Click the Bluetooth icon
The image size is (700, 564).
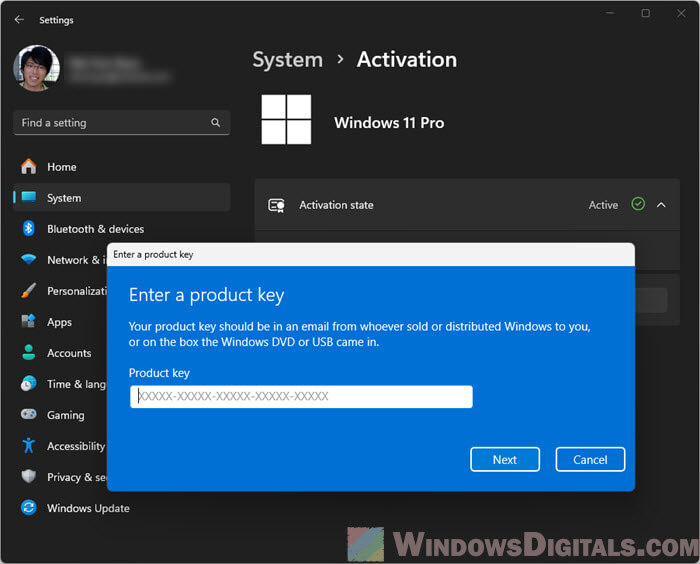click(29, 228)
